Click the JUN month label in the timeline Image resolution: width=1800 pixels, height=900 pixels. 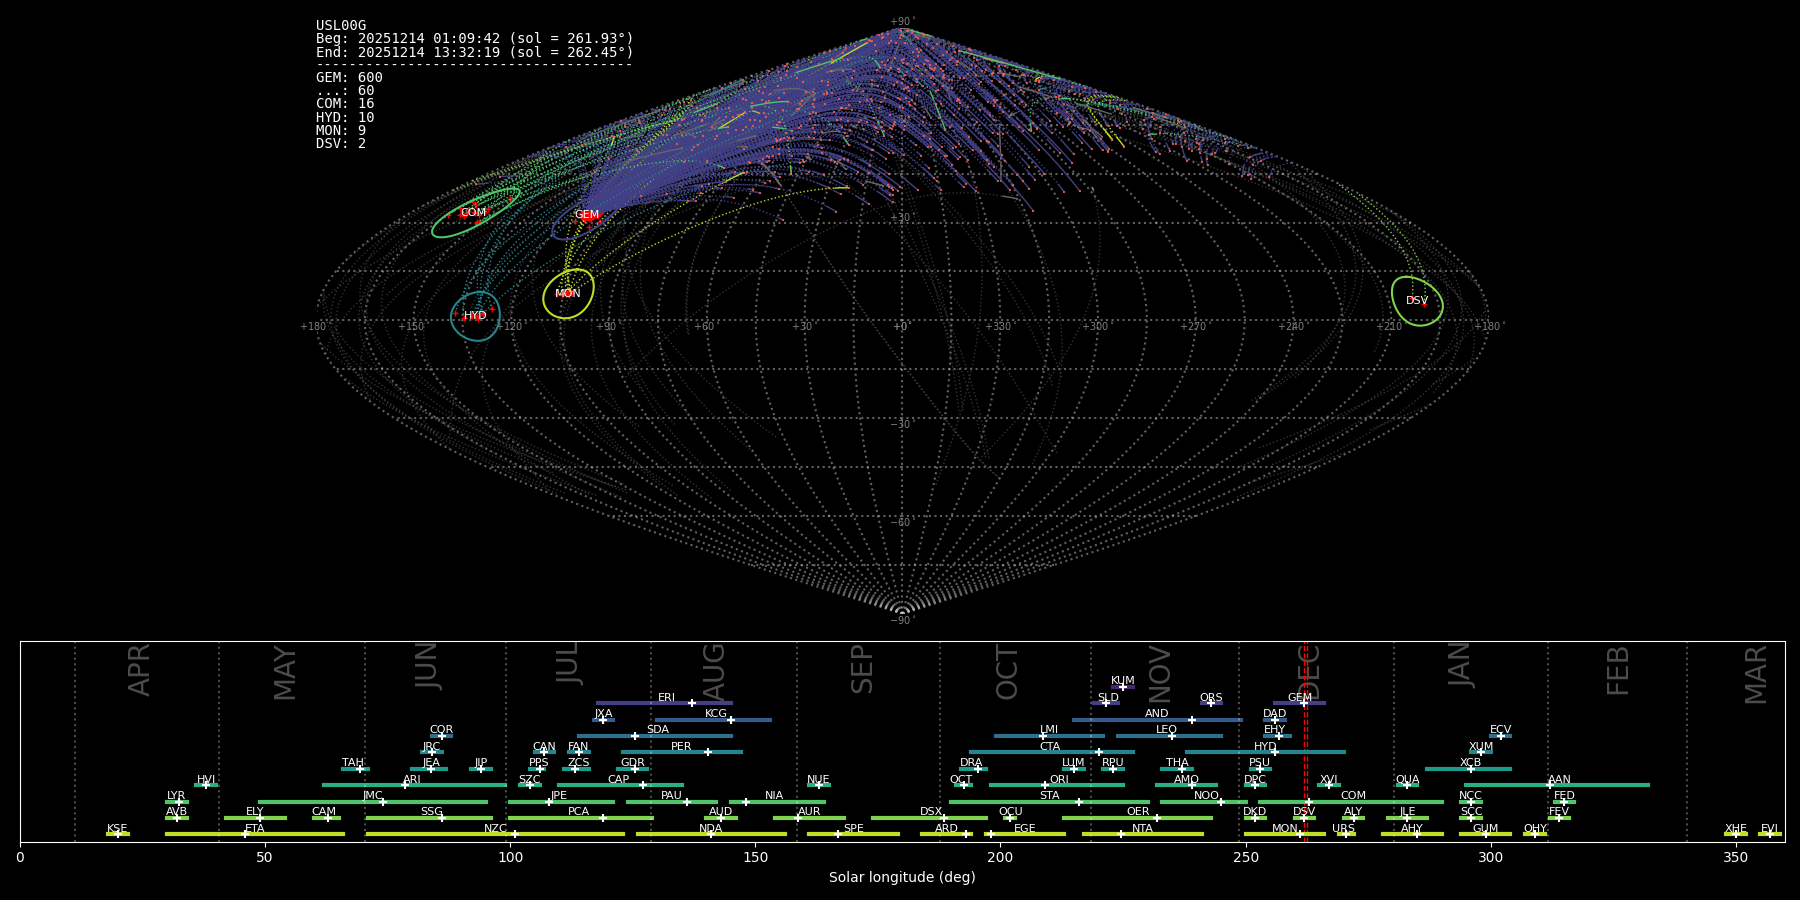pos(427,666)
